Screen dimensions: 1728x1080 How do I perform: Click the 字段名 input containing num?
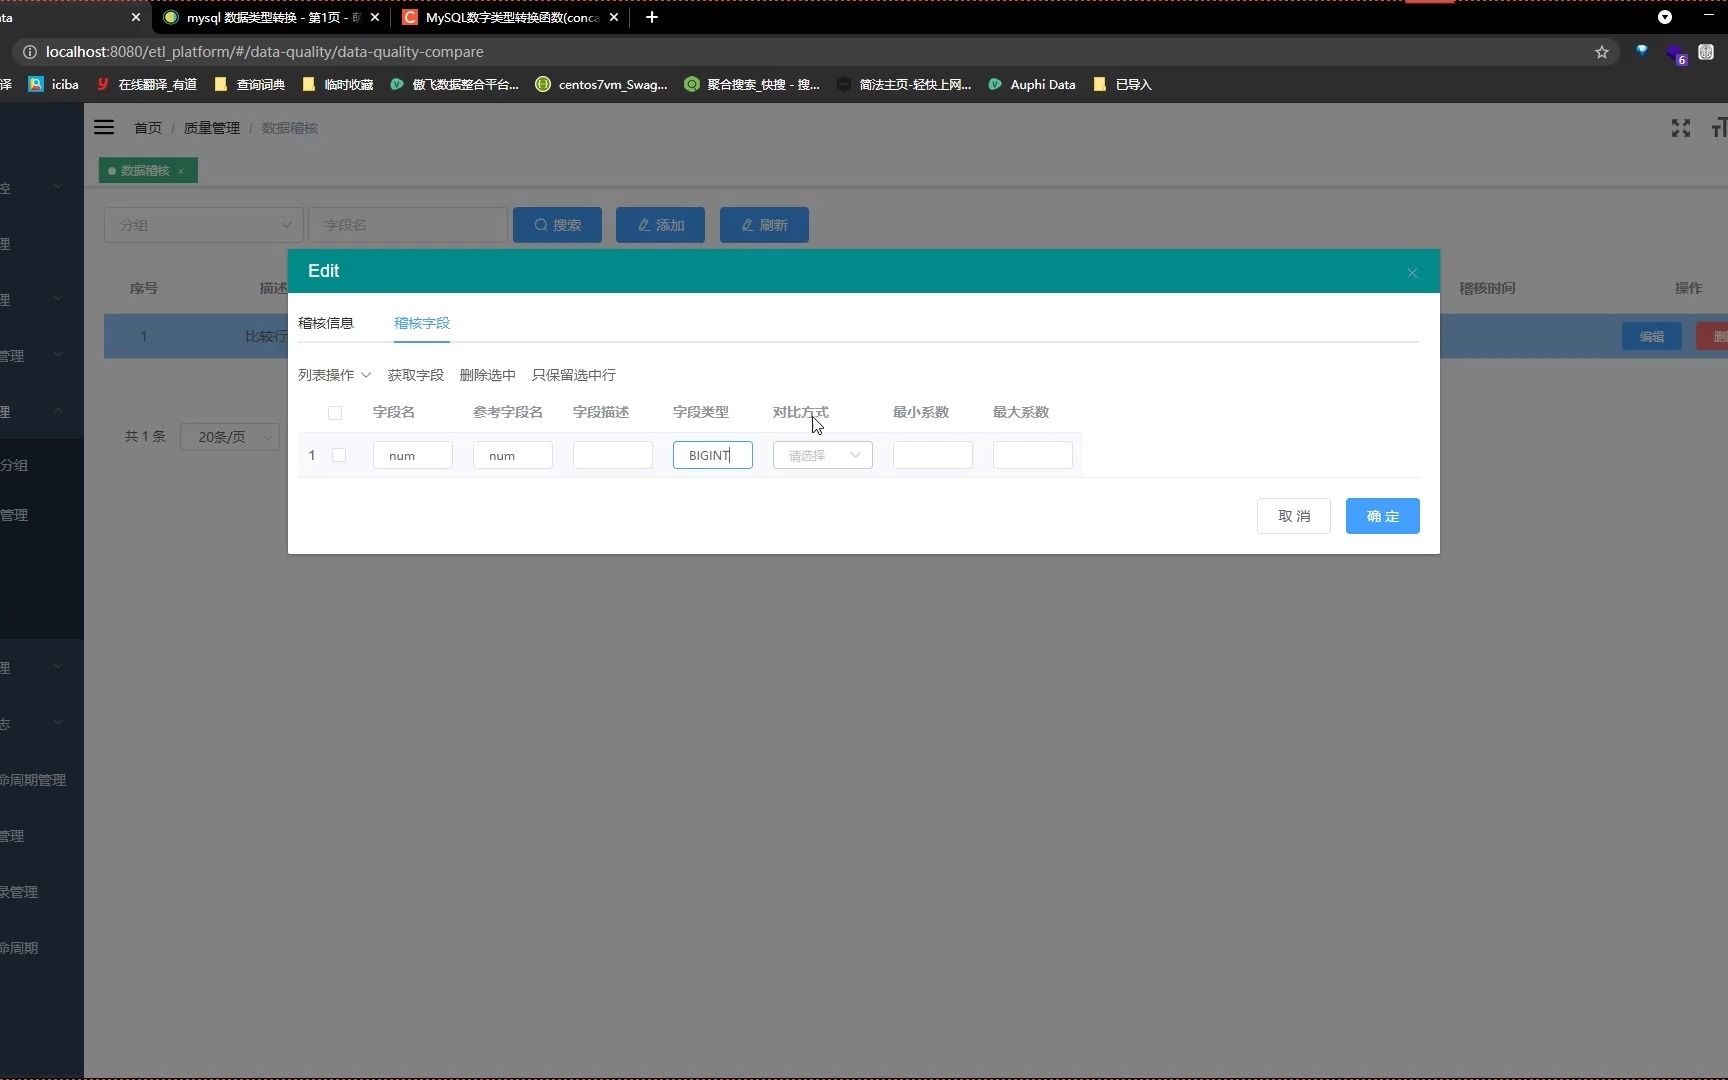[x=413, y=455]
